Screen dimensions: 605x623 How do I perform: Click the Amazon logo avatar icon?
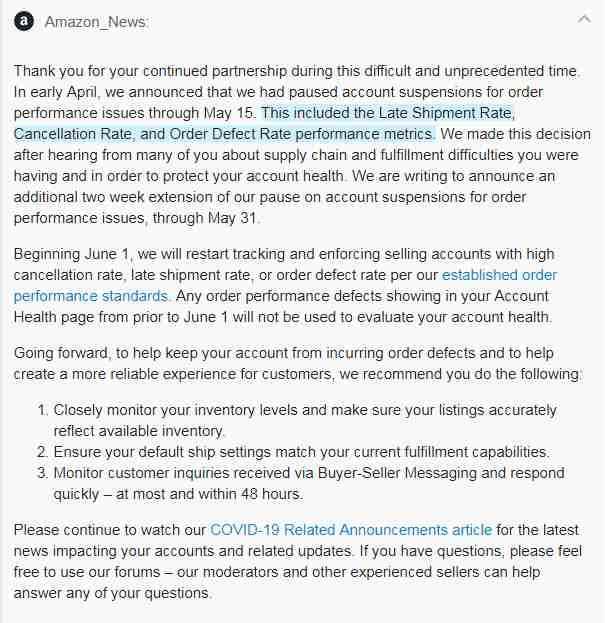point(24,21)
